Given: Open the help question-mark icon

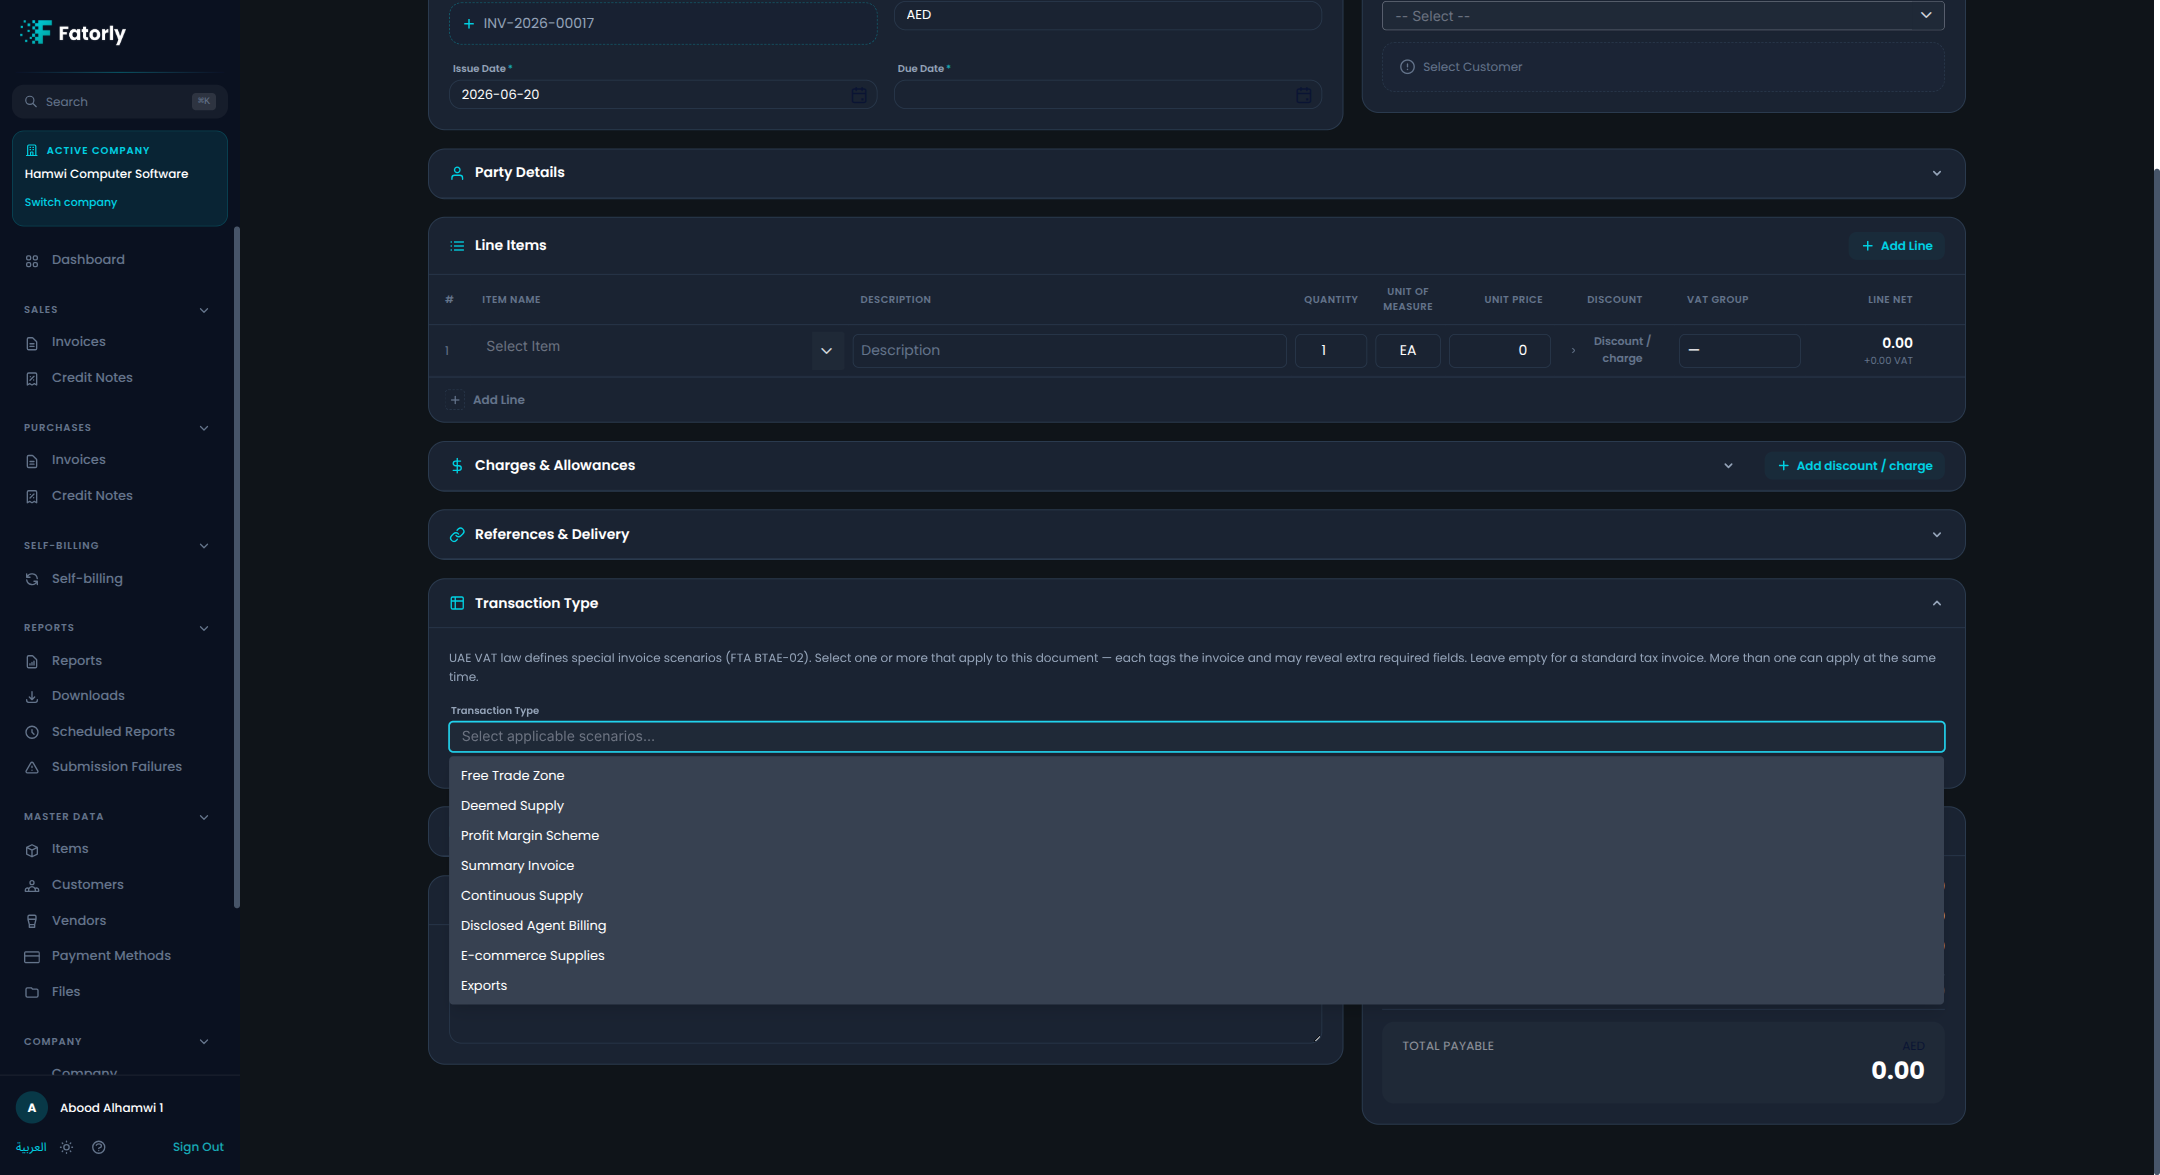Looking at the screenshot, I should tap(99, 1147).
